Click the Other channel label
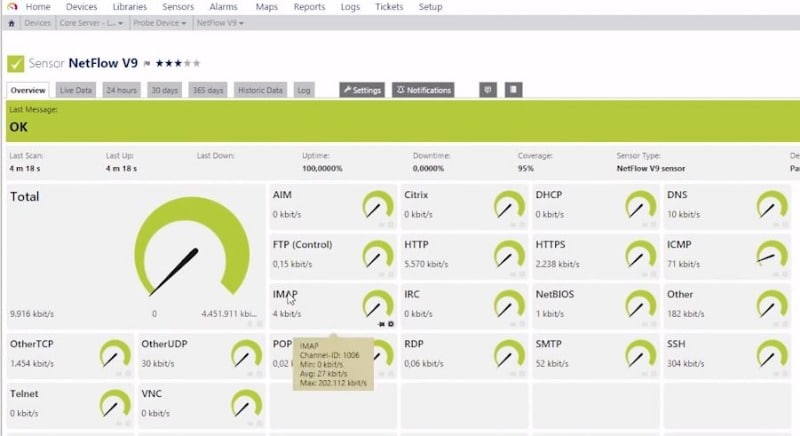The width and height of the screenshot is (800, 436). [680, 295]
